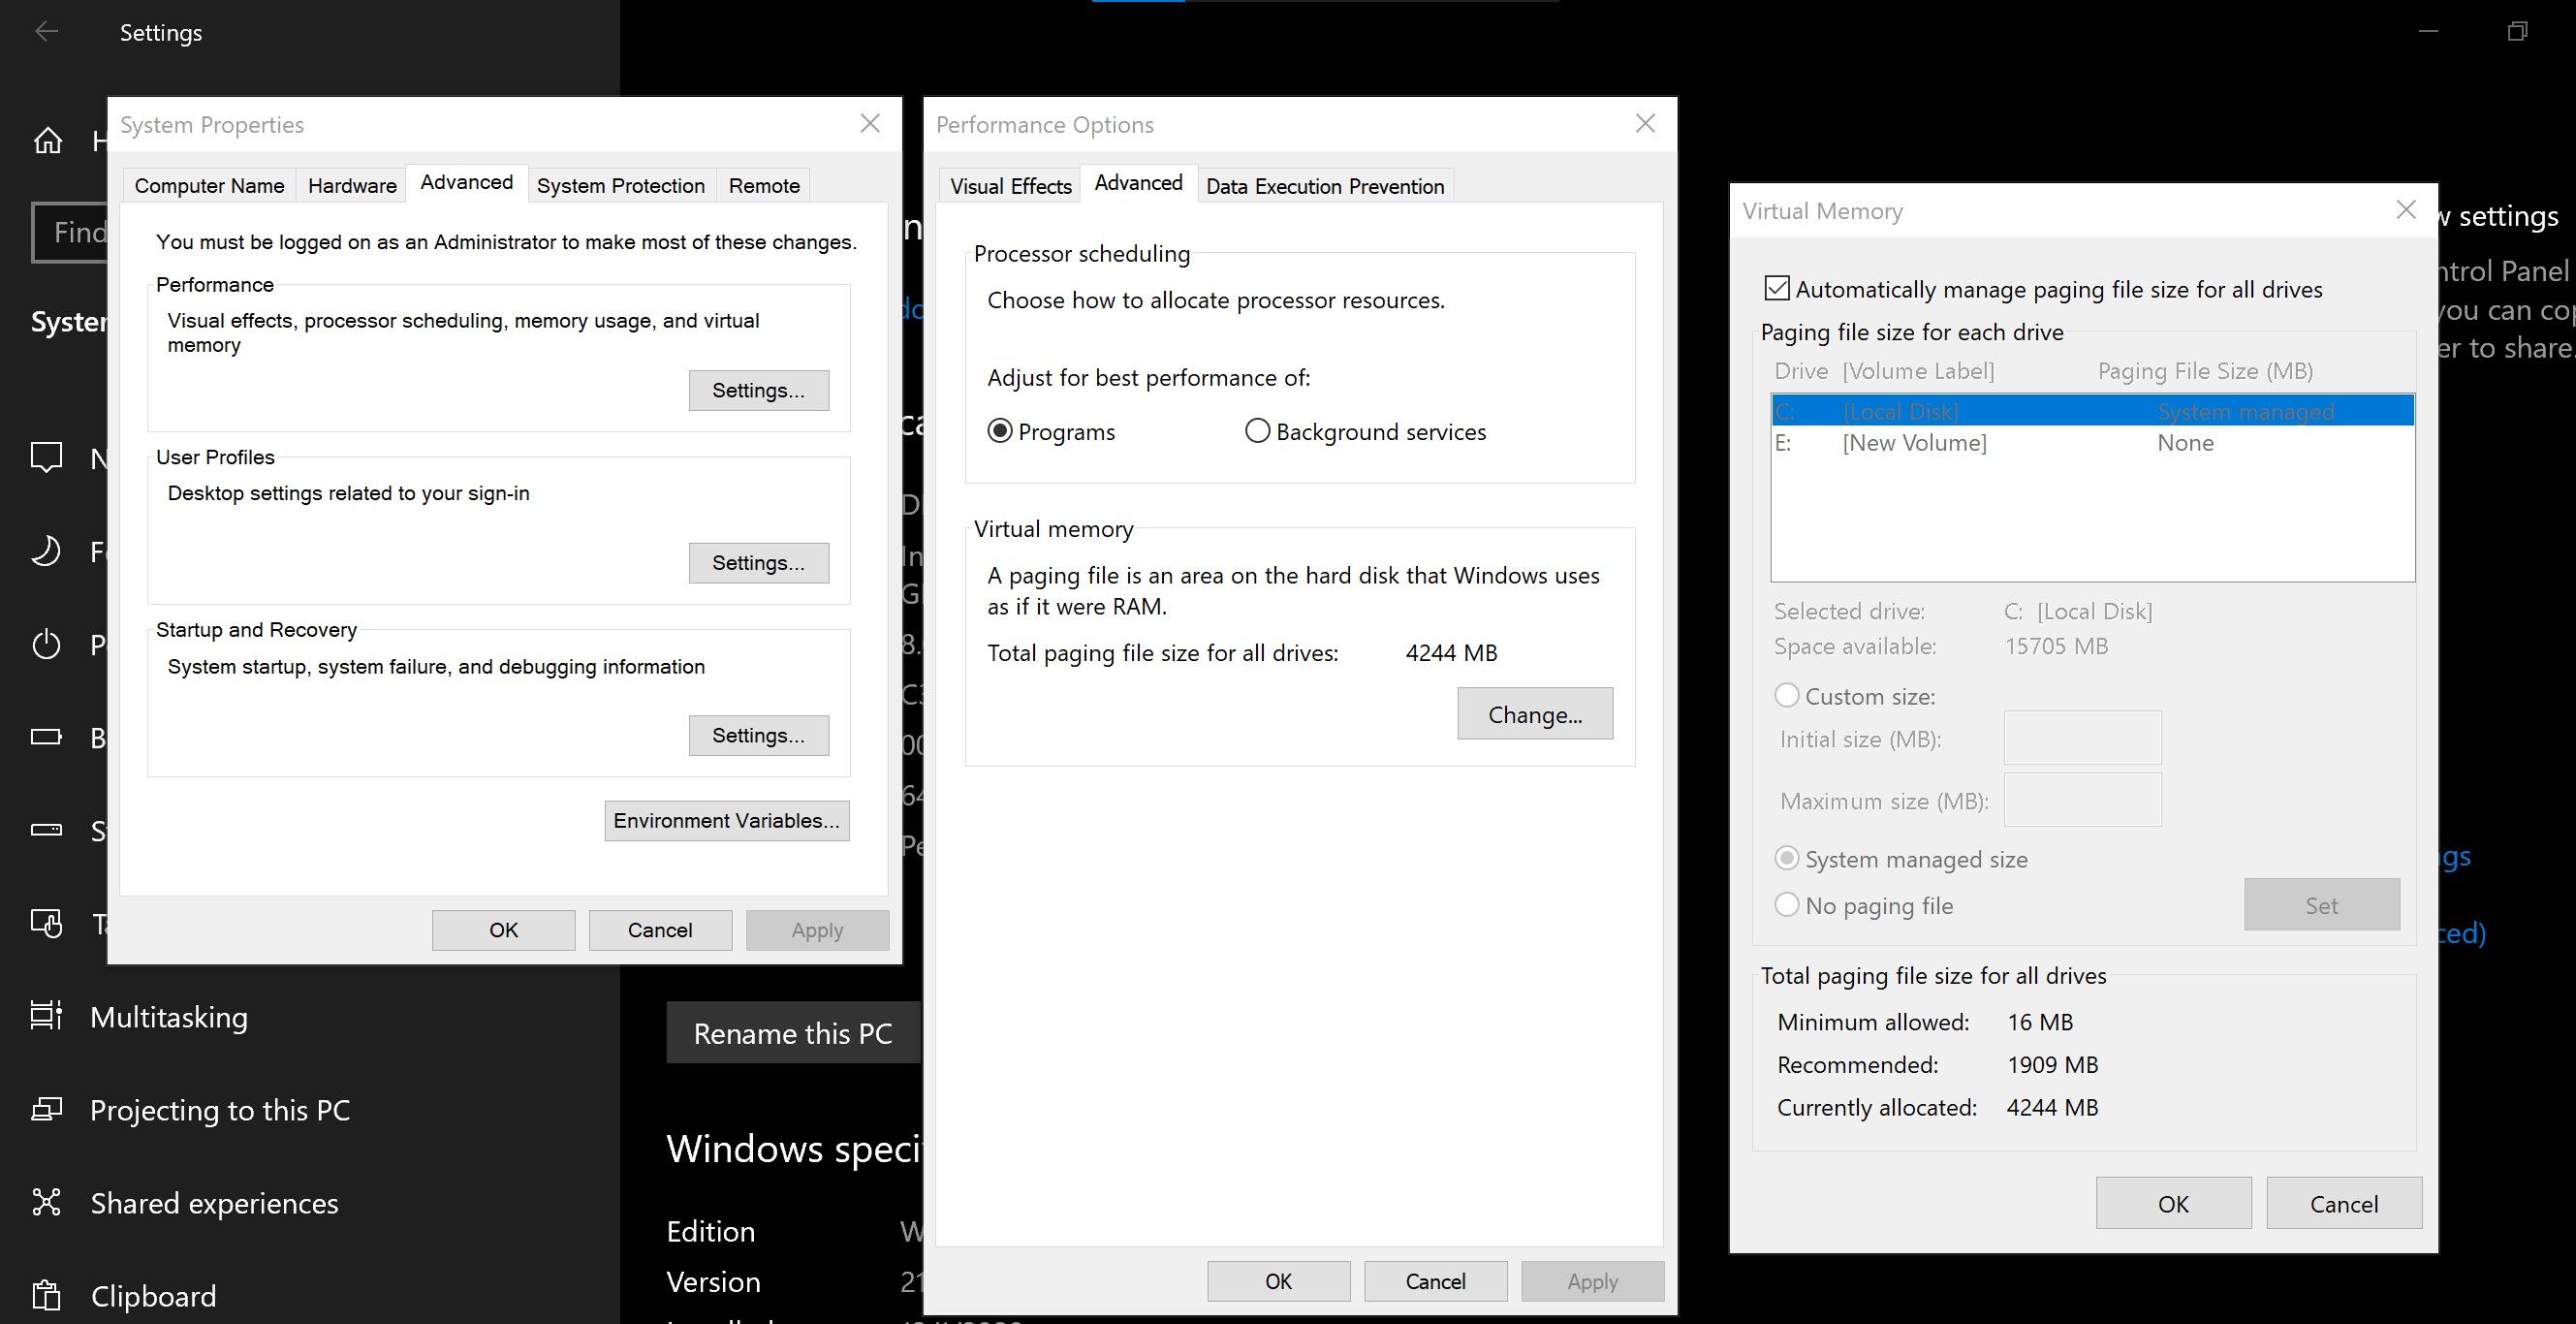Click Startup and Recovery Settings button
The image size is (2576, 1324).
756,735
